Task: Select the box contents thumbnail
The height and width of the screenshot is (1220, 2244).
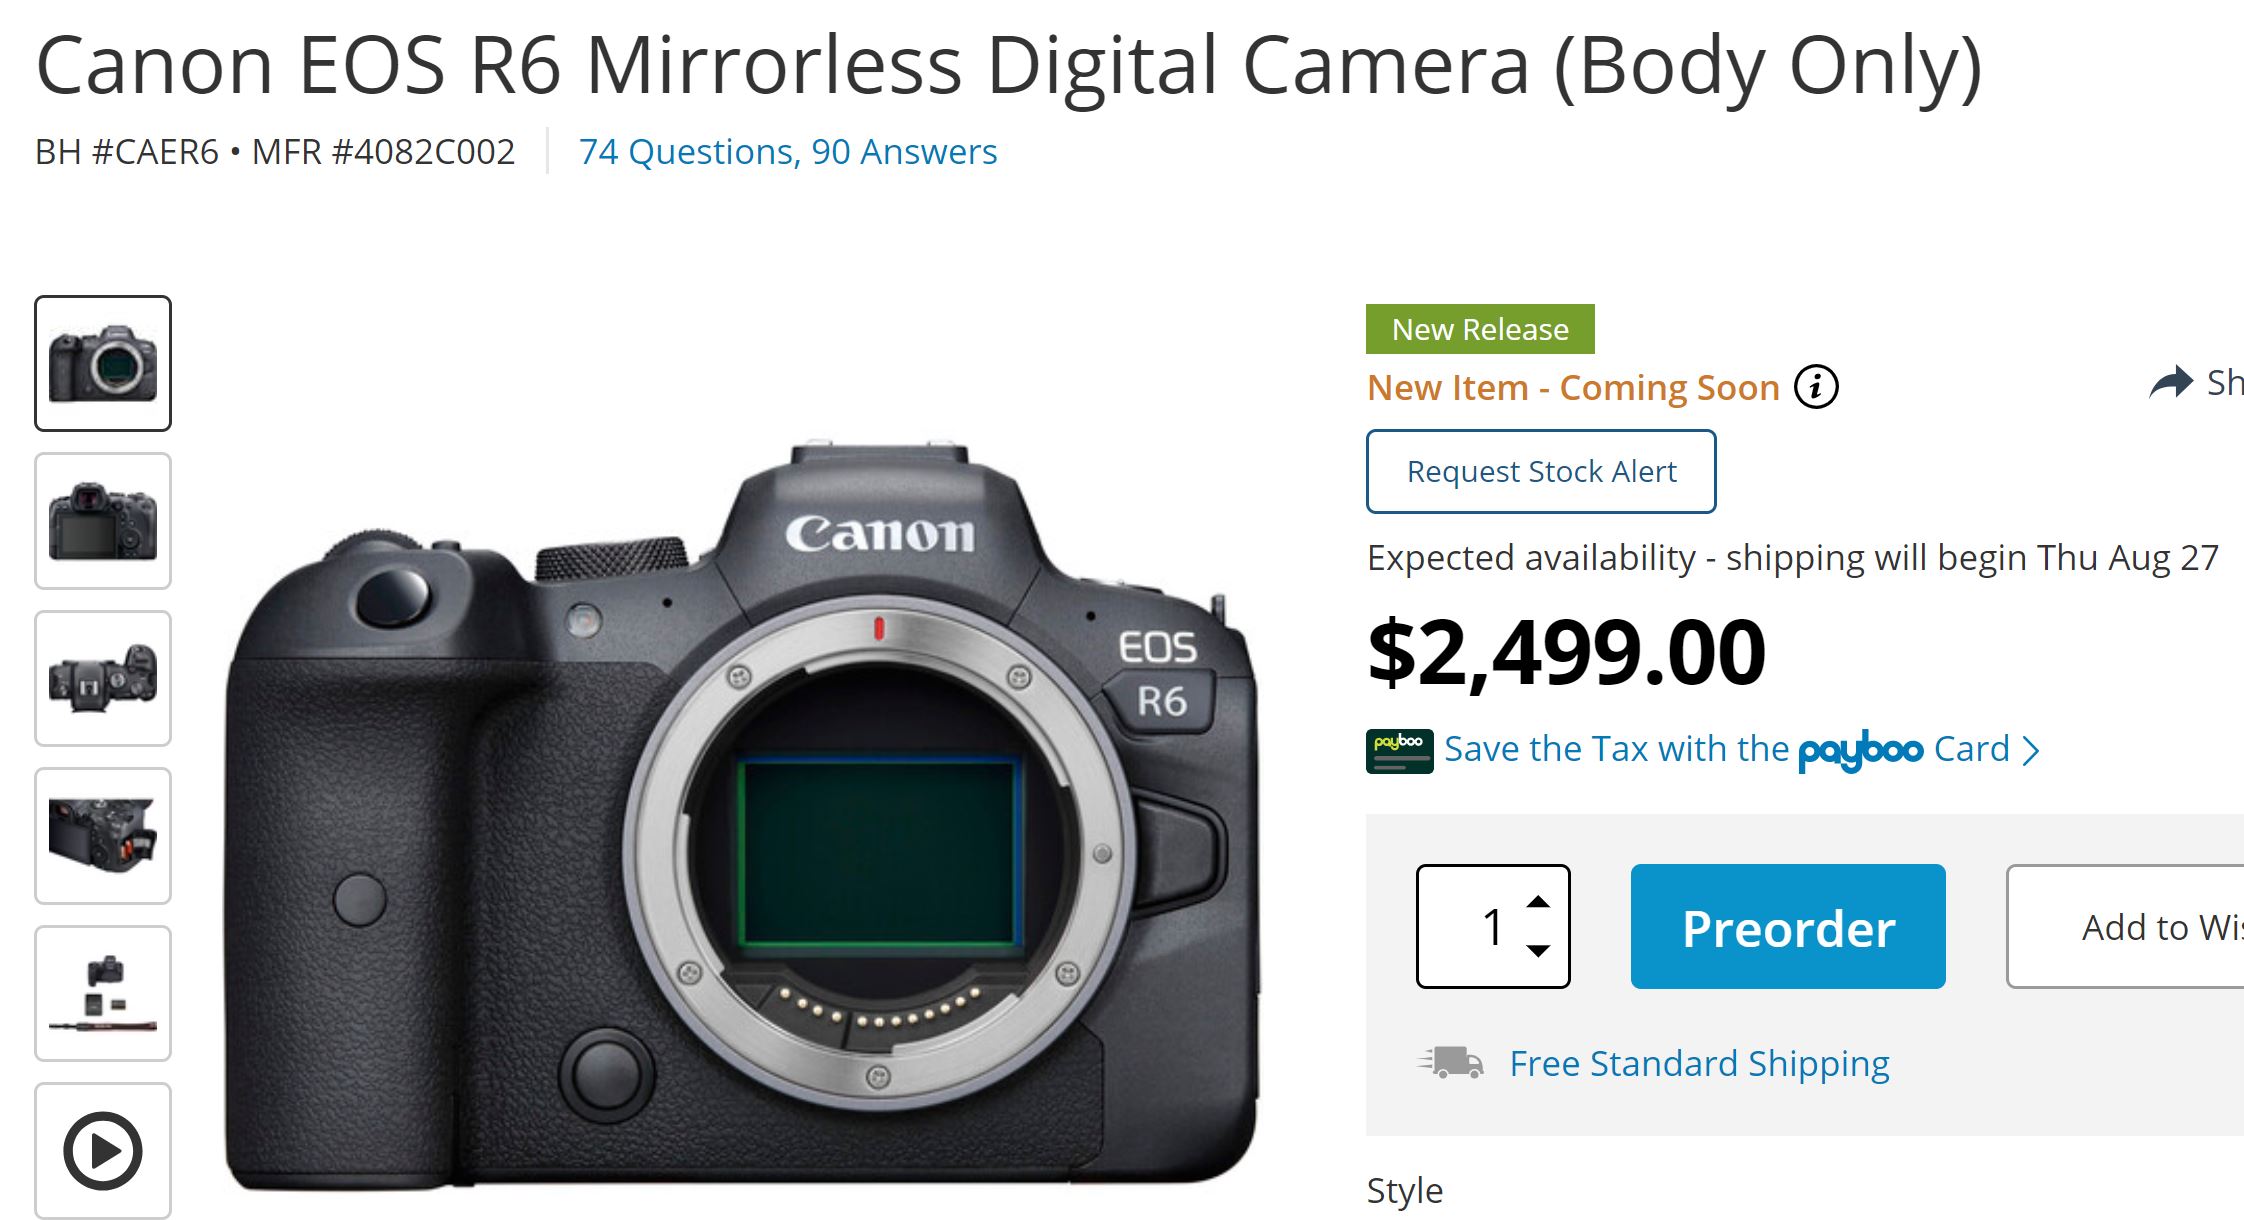Action: pyautogui.click(x=103, y=993)
